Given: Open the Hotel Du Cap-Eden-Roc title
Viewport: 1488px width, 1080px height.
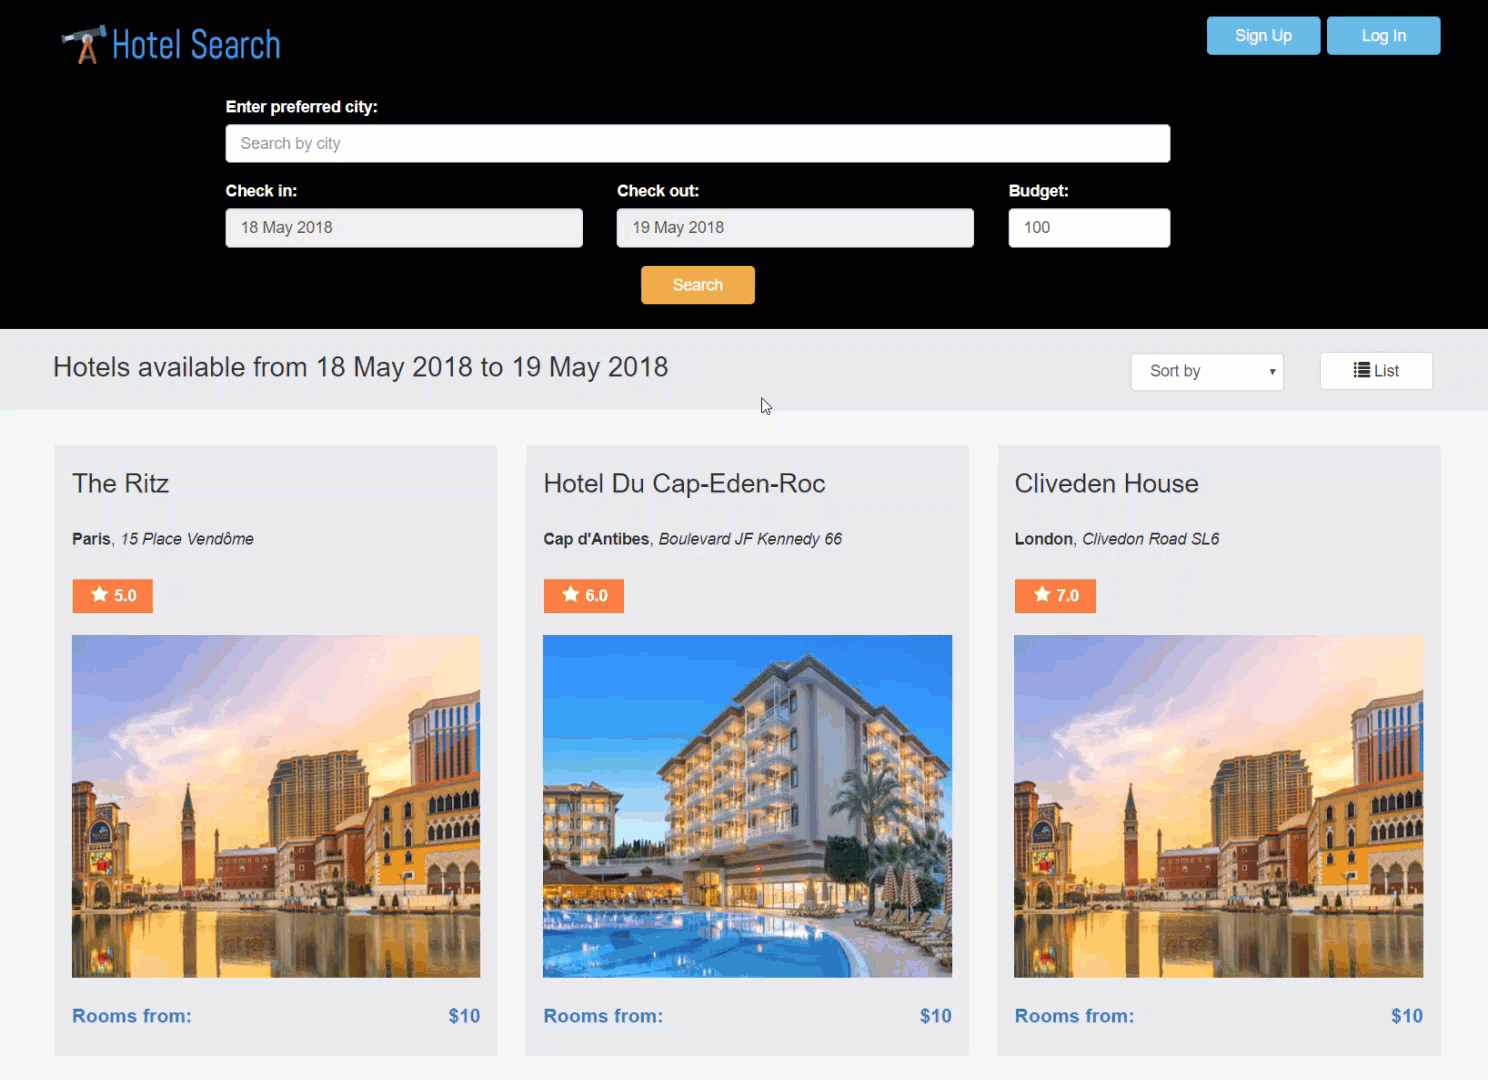Looking at the screenshot, I should click(684, 484).
